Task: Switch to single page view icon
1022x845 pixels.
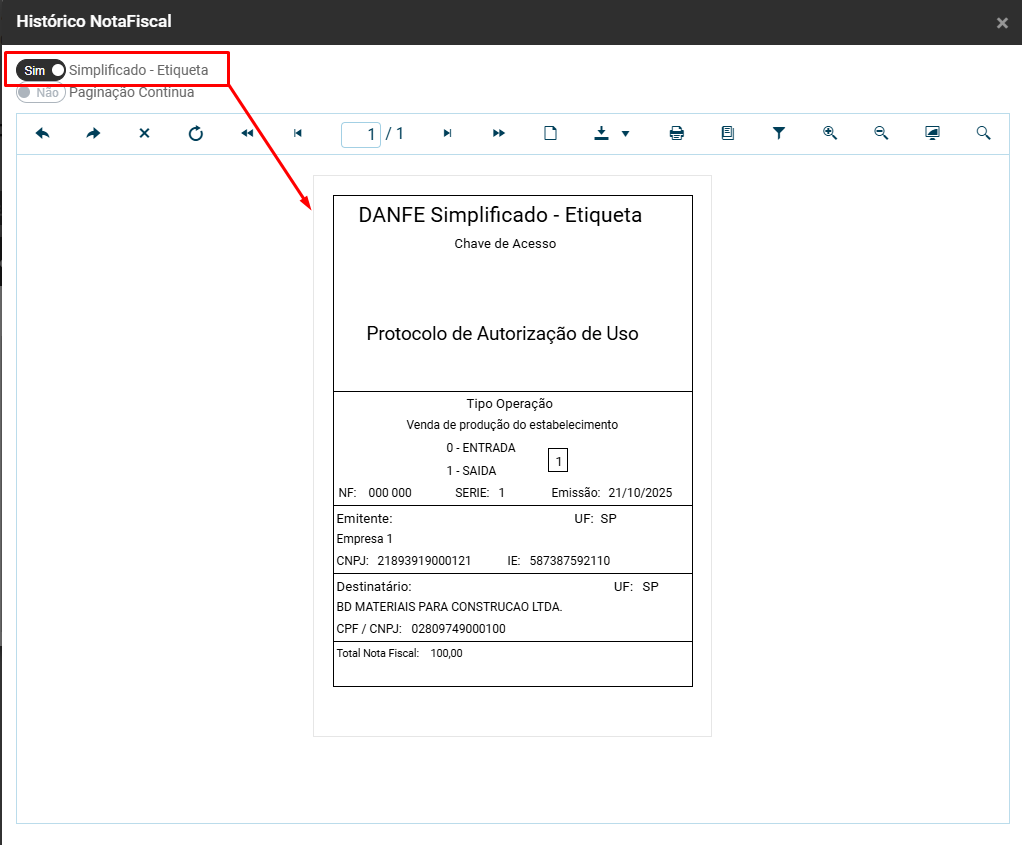Action: click(550, 133)
